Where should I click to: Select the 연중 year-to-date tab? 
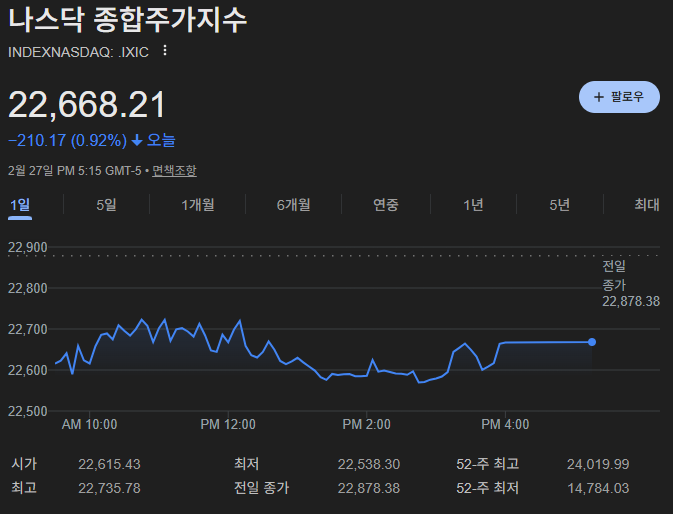386,205
